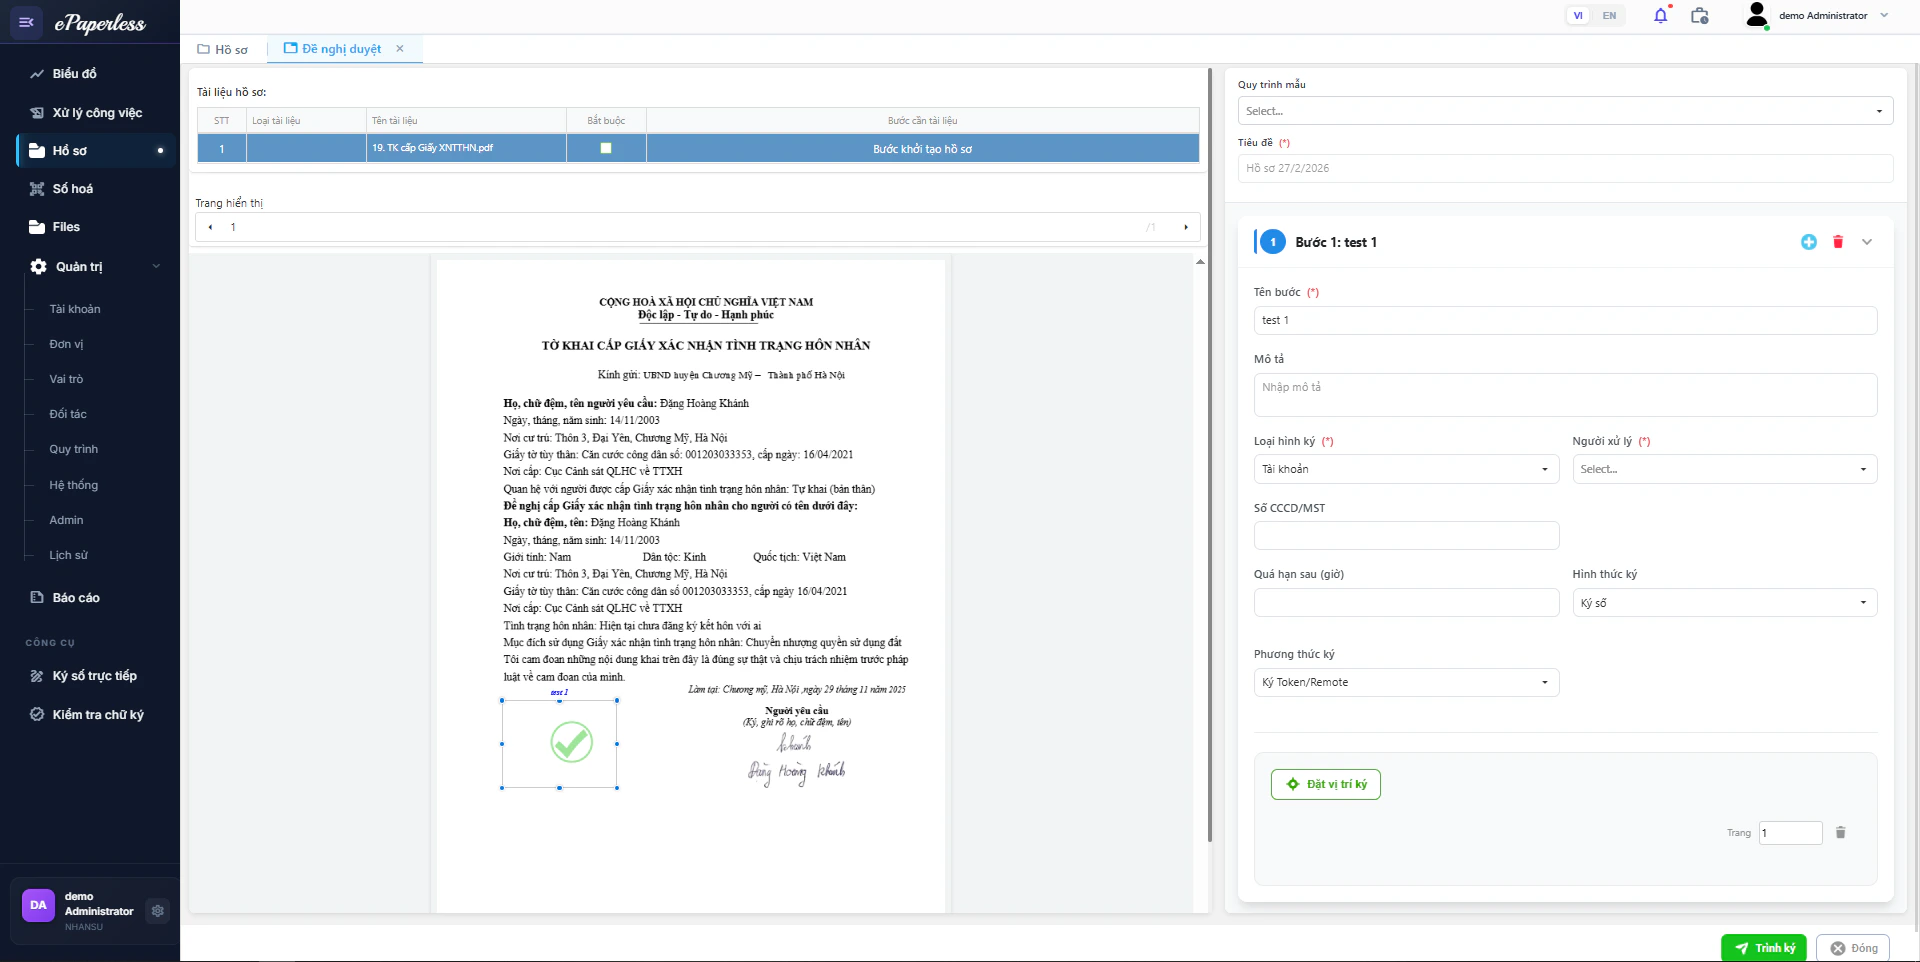Open the Người xử lý dropdown
This screenshot has height=962, width=1920.
point(1724,469)
